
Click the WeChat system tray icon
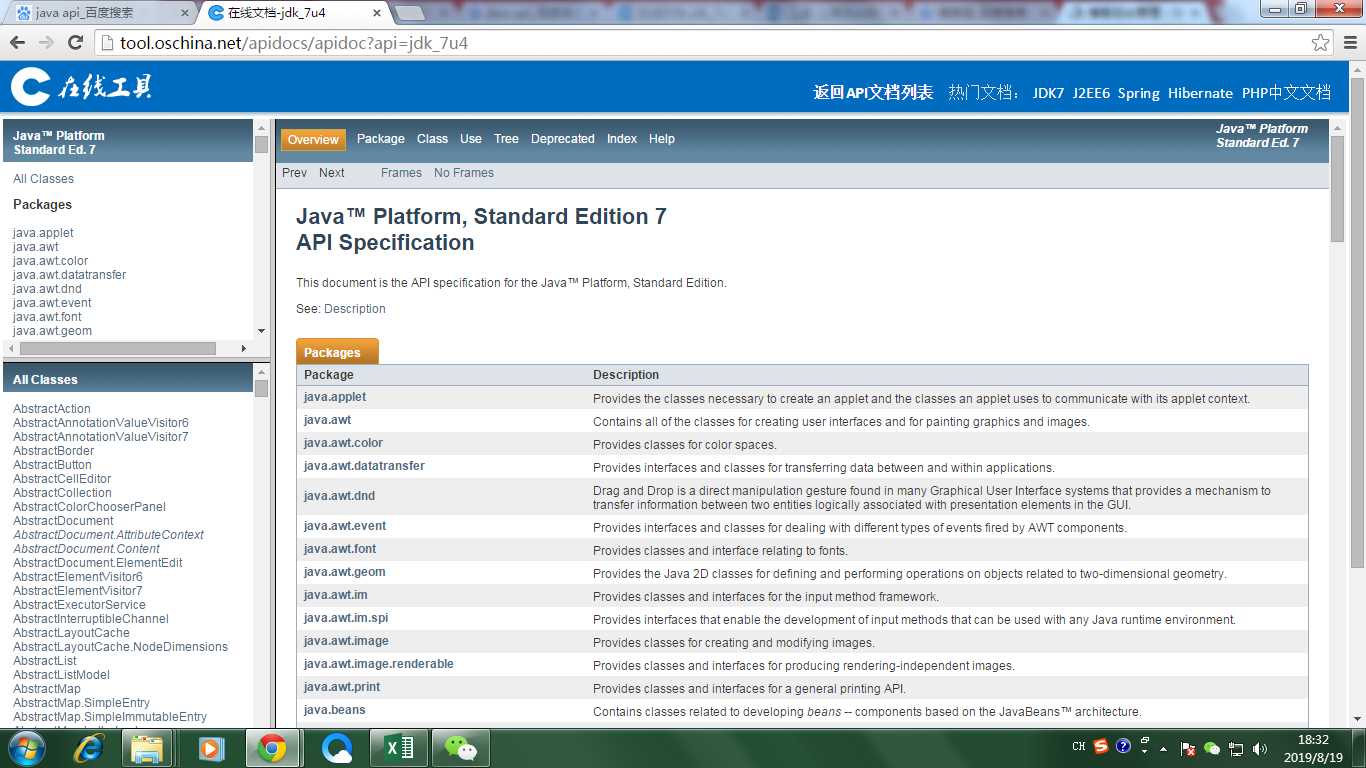pyautogui.click(x=1212, y=748)
